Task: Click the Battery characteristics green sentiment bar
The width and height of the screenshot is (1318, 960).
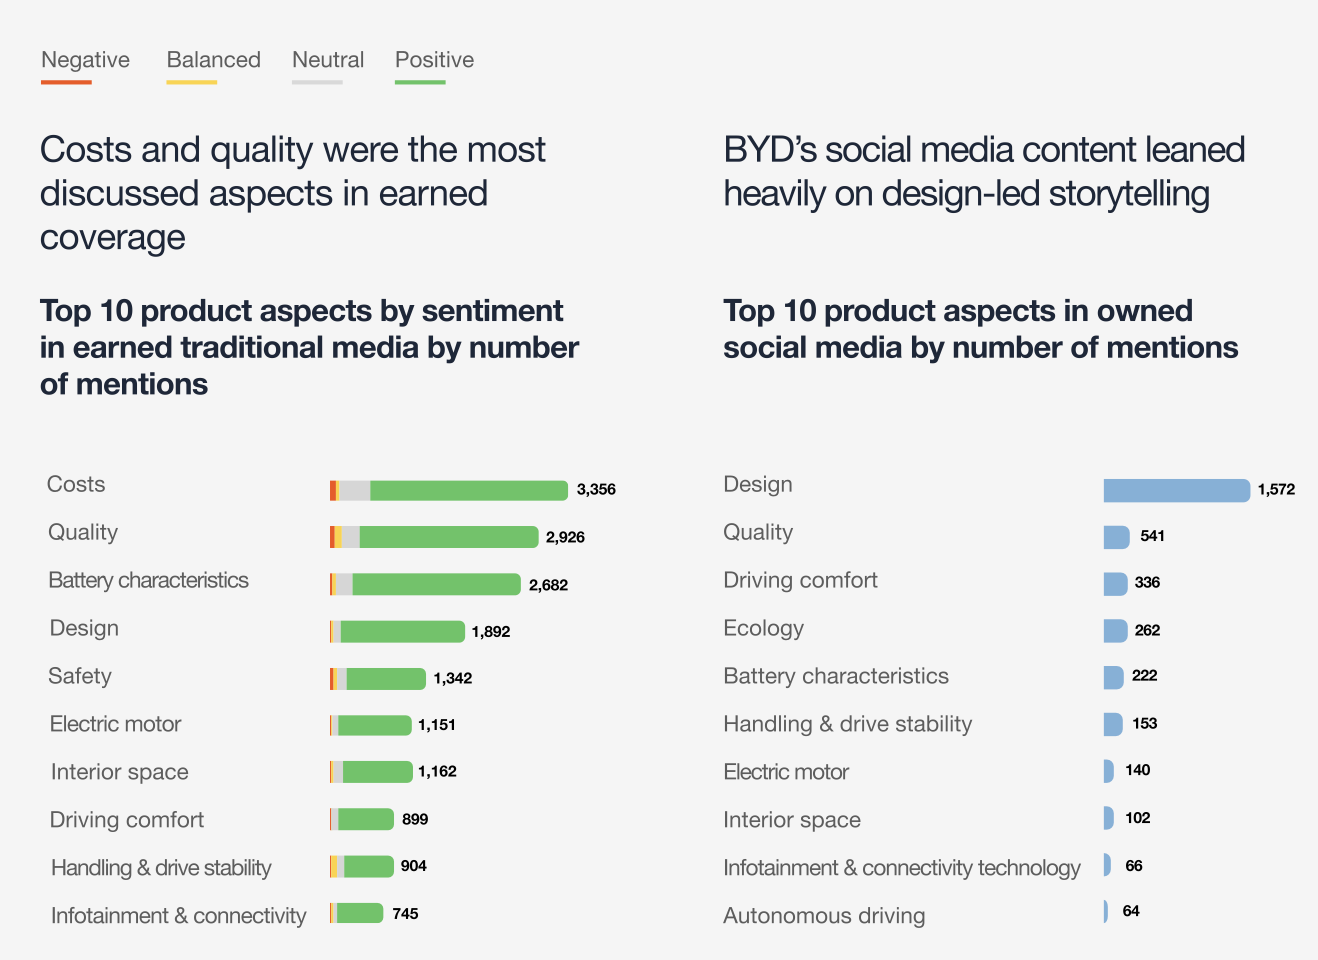Action: [x=436, y=584]
